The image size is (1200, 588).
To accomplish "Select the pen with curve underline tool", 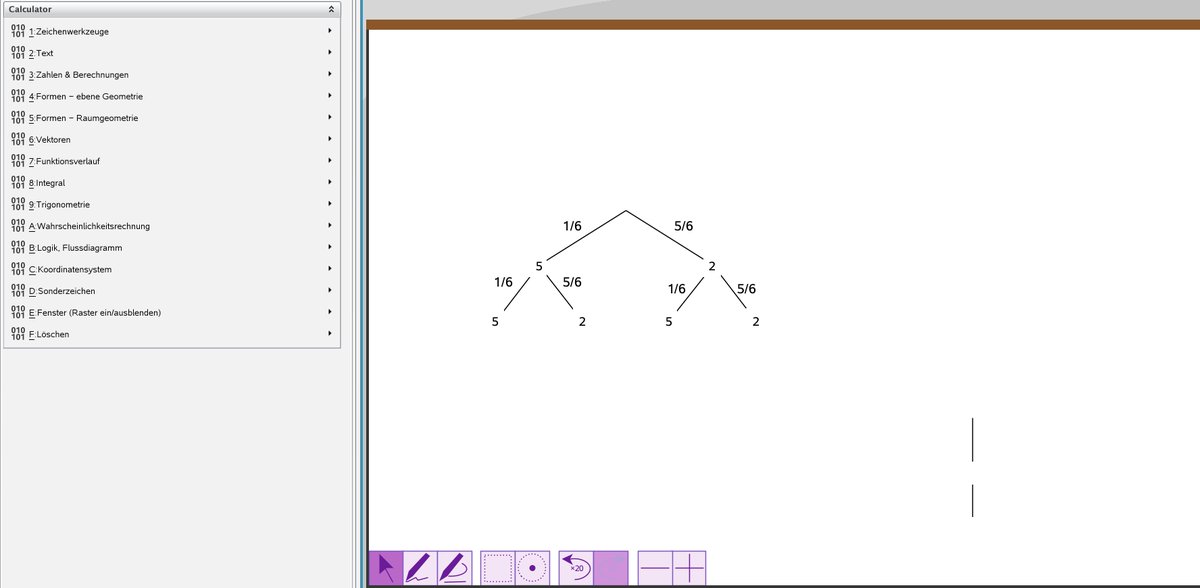I will pos(455,567).
